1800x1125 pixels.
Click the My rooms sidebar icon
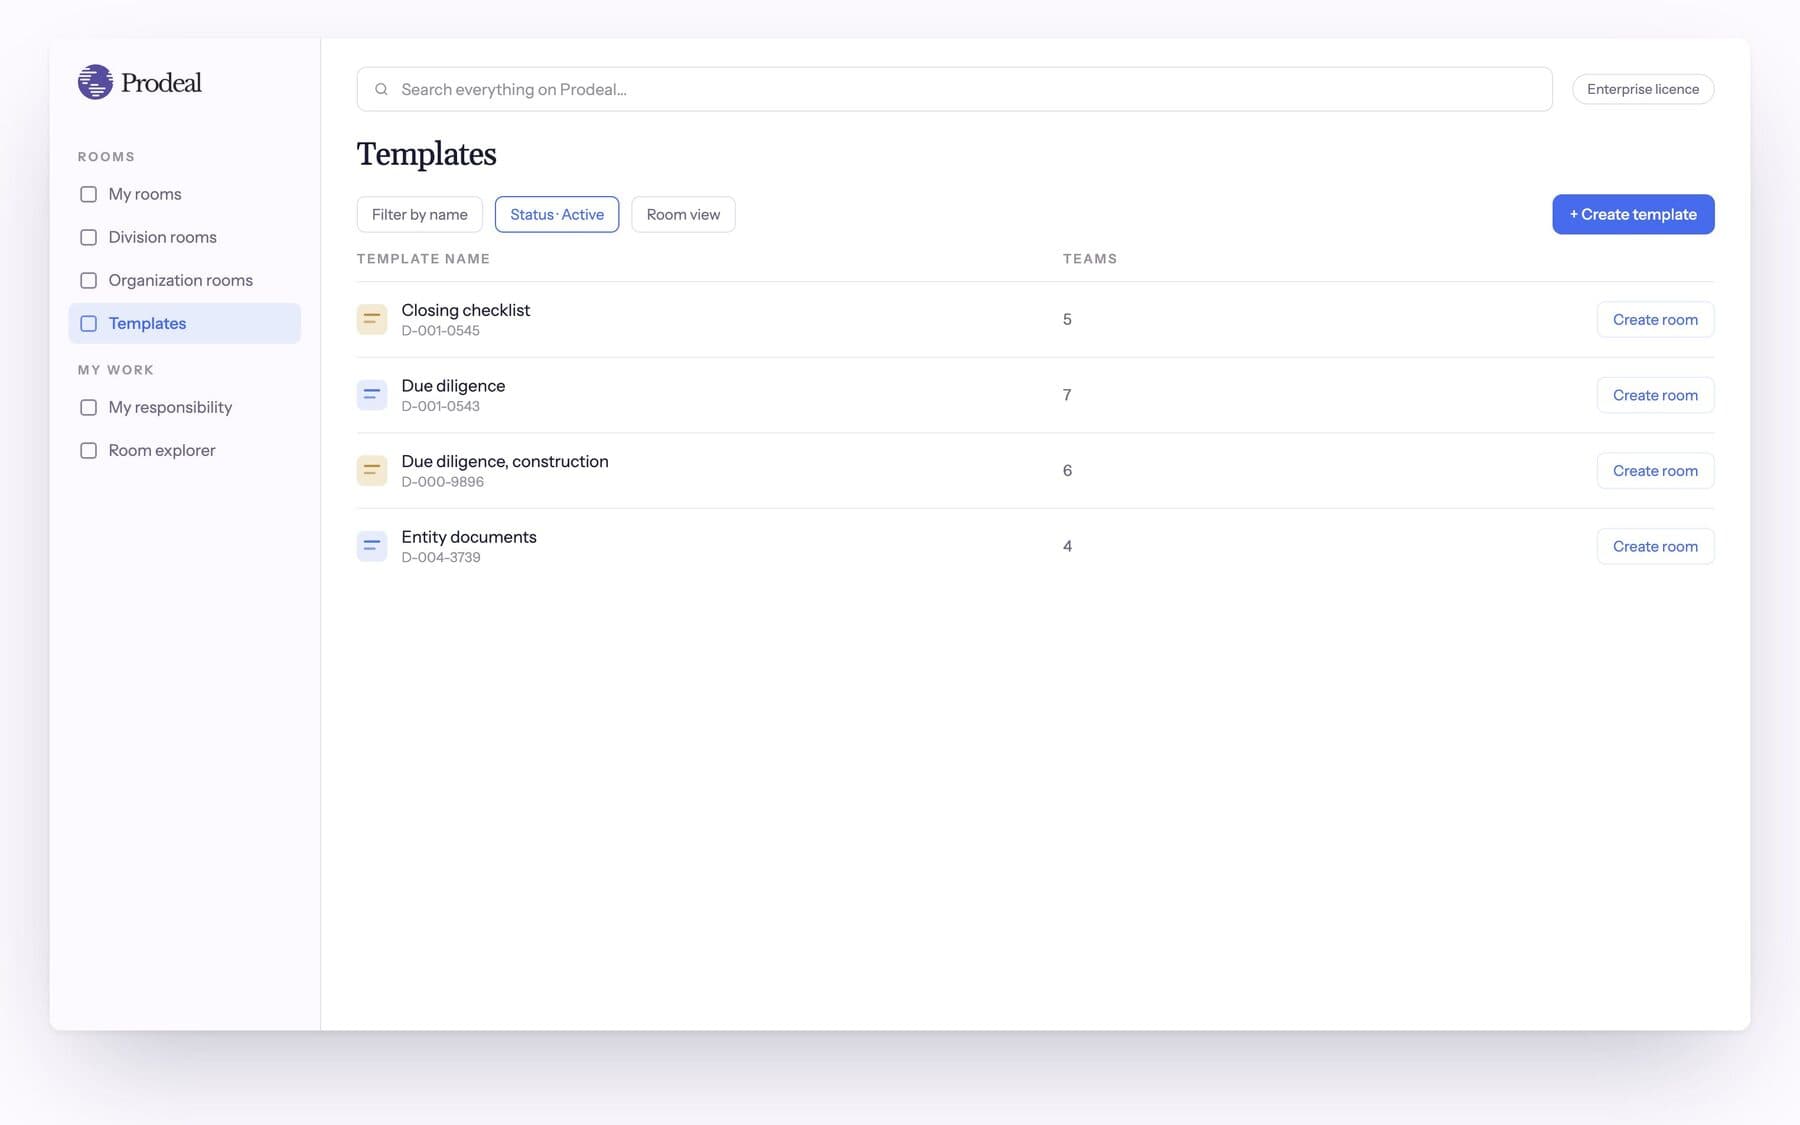tap(88, 194)
